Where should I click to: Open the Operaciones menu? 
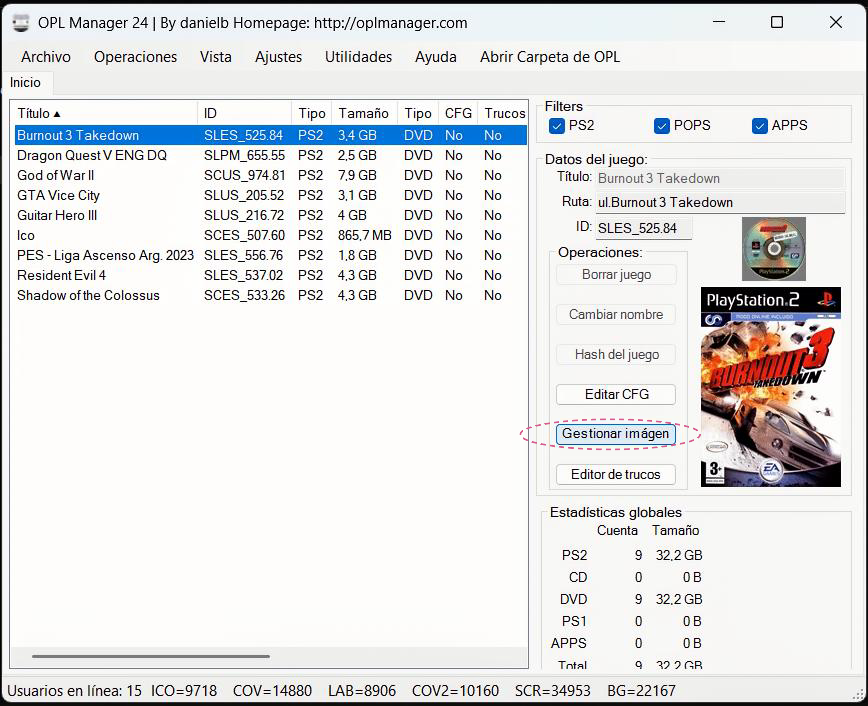coord(135,57)
